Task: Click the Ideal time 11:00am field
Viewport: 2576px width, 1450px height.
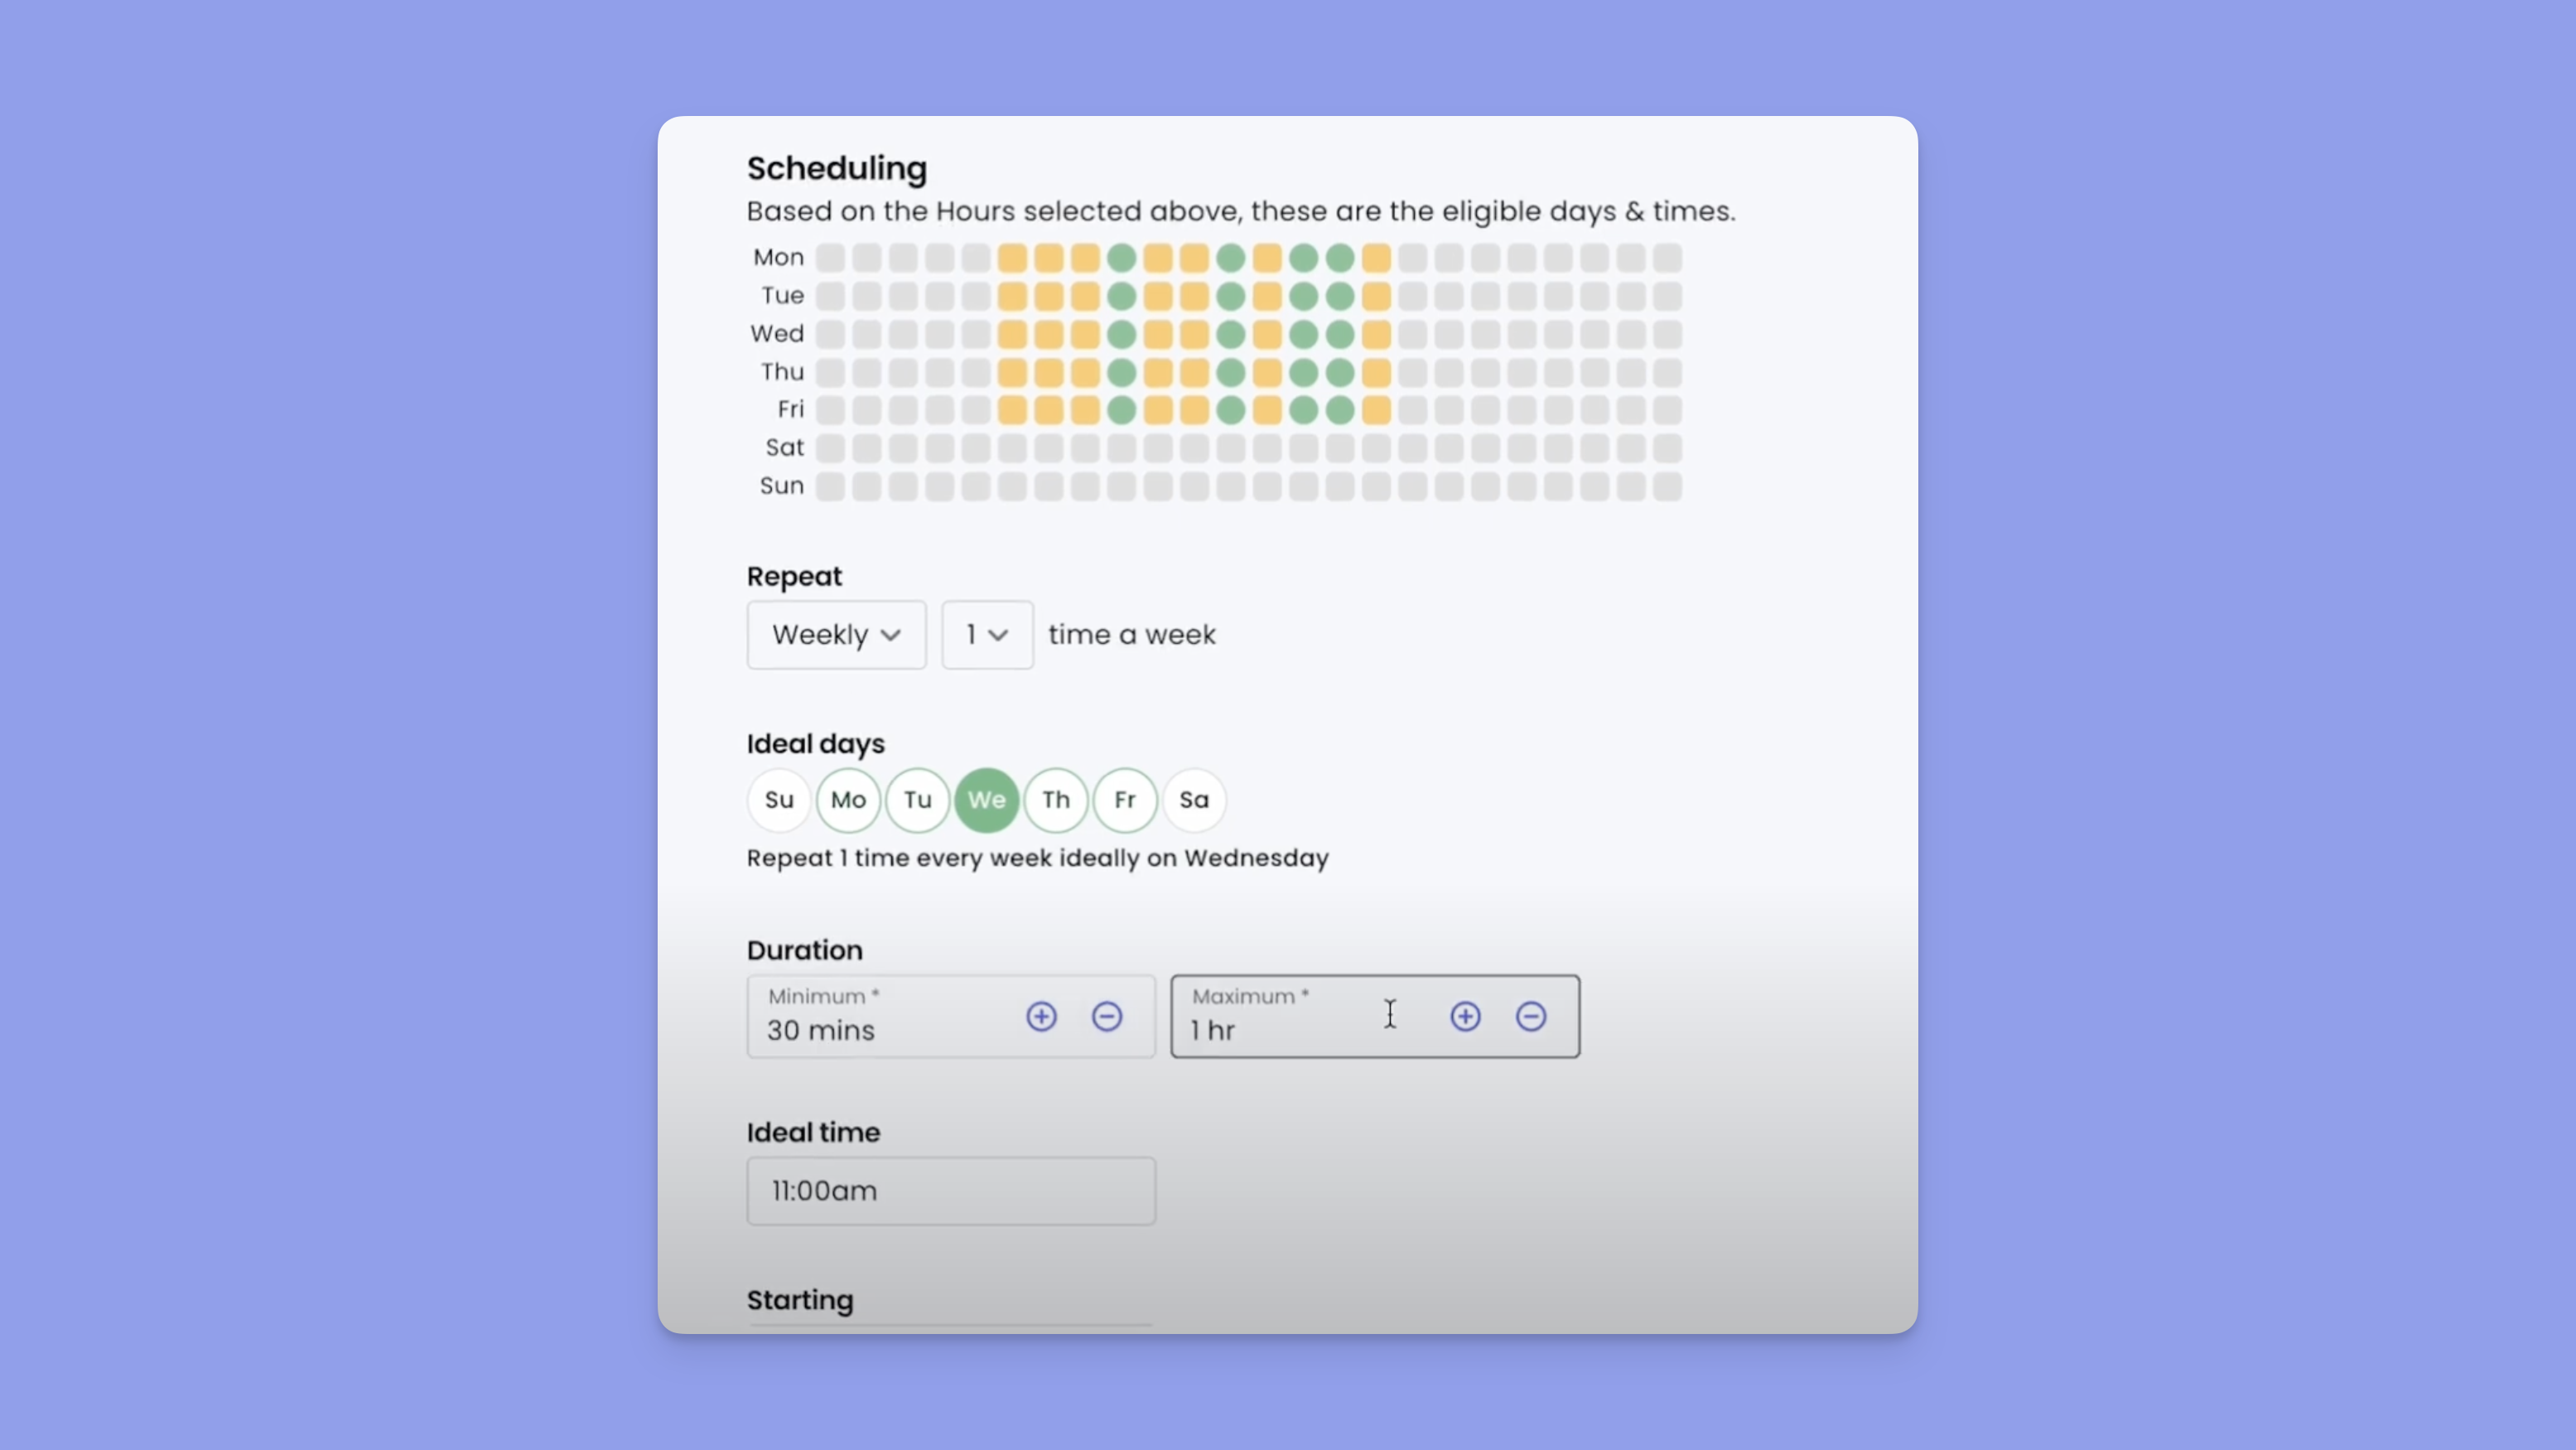Action: pos(950,1191)
